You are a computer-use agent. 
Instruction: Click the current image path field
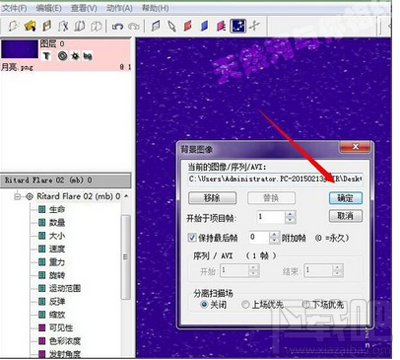[275, 179]
